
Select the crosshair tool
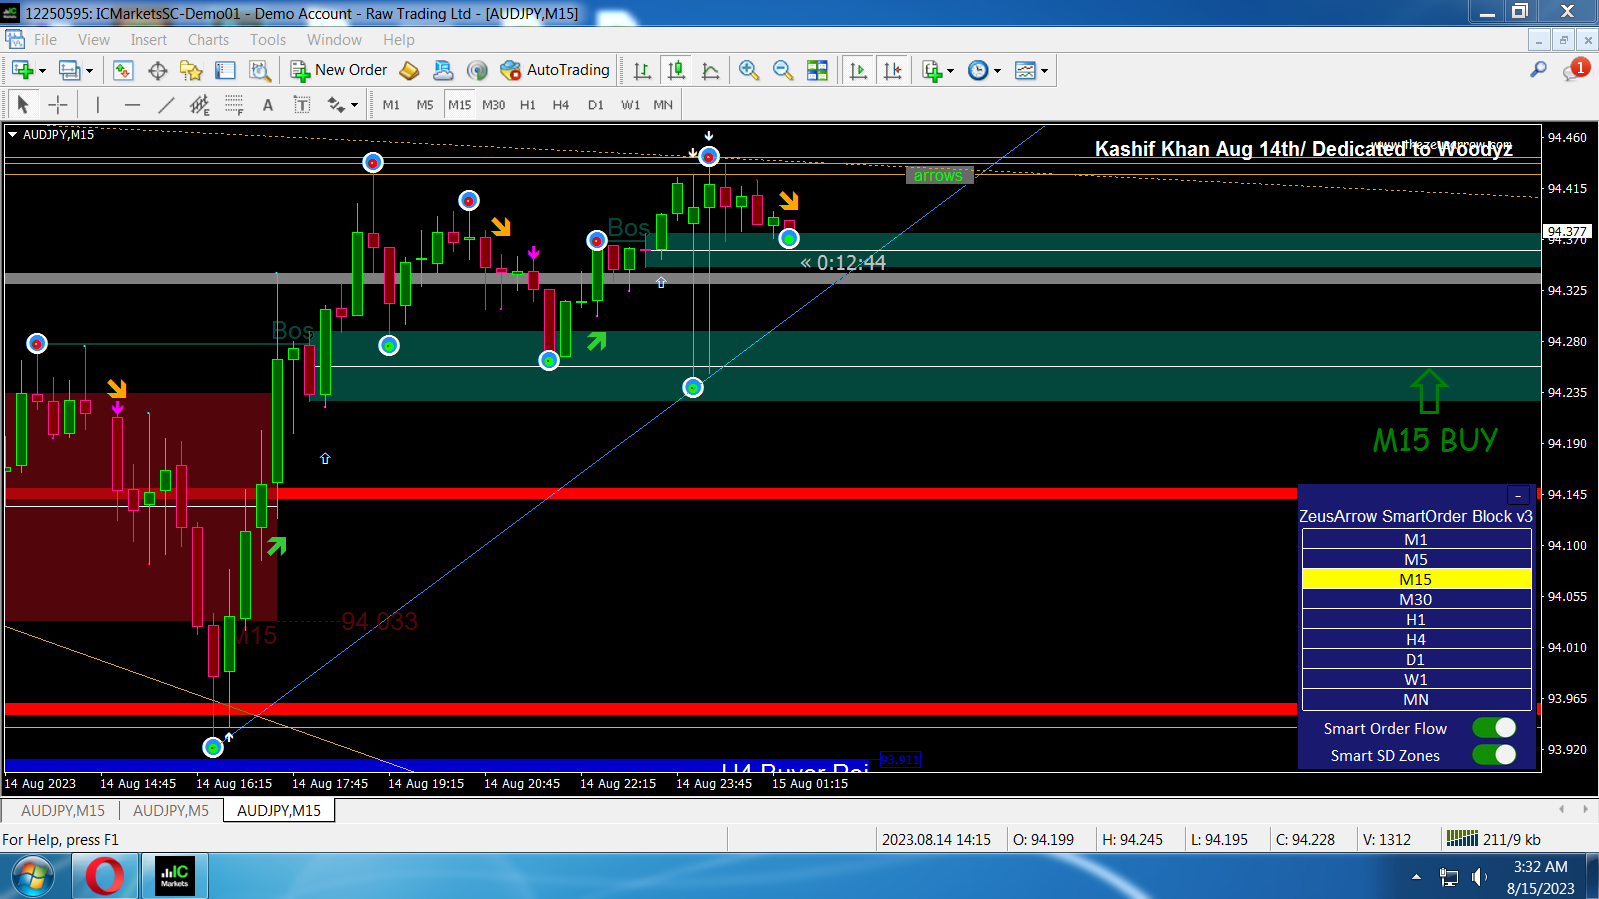[58, 105]
